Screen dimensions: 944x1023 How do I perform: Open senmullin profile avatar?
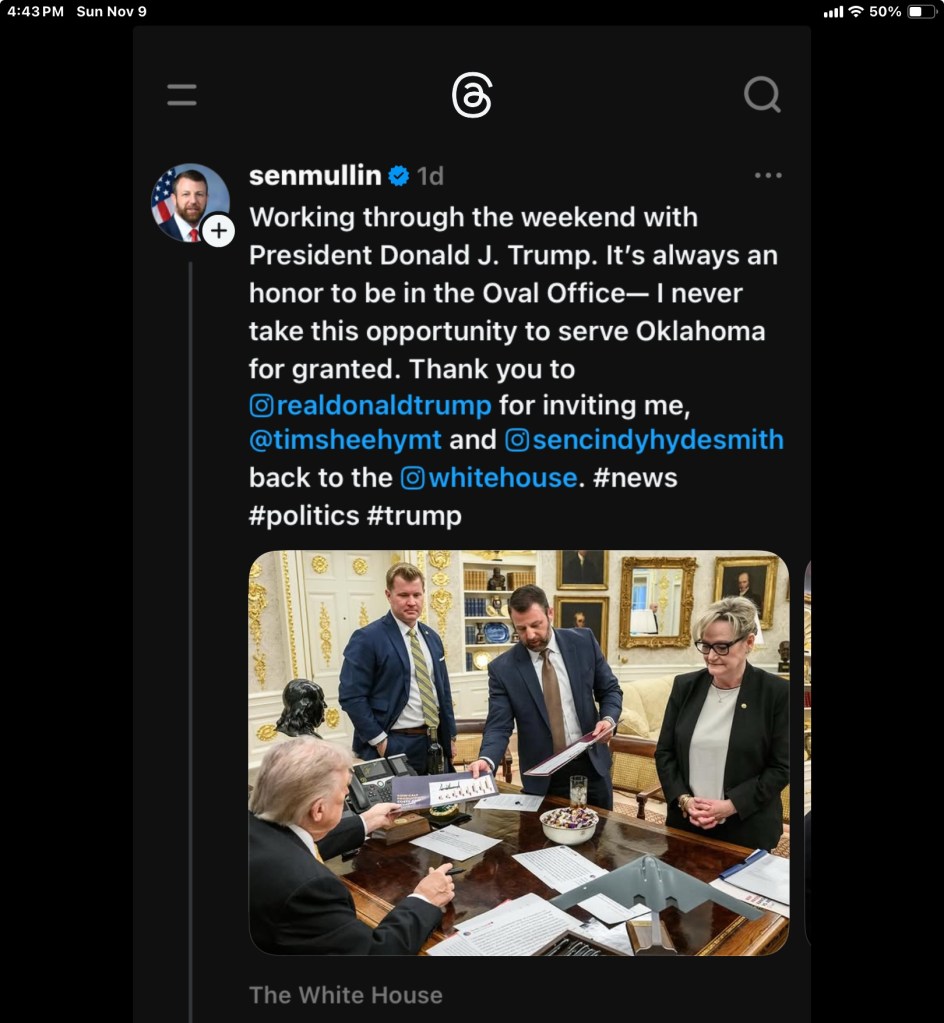tap(190, 202)
